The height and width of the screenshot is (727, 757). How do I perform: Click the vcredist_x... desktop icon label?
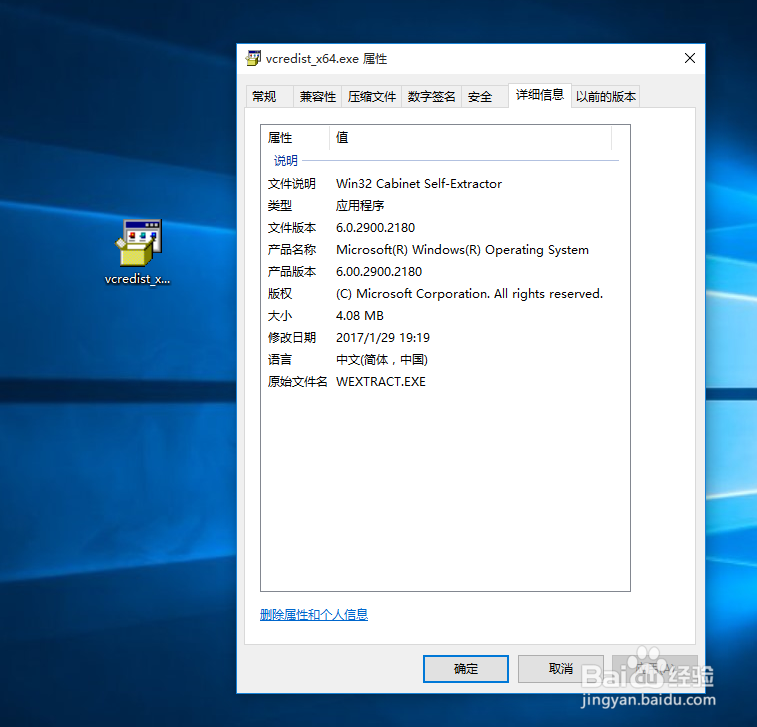point(137,279)
